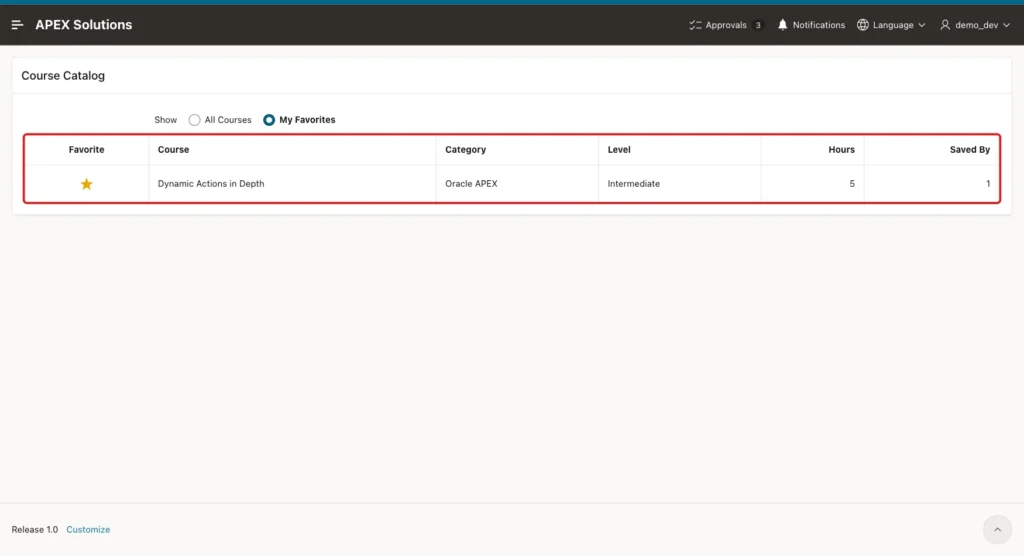Click the Release 1.0 footer text
The image size is (1024, 556).
35,530
